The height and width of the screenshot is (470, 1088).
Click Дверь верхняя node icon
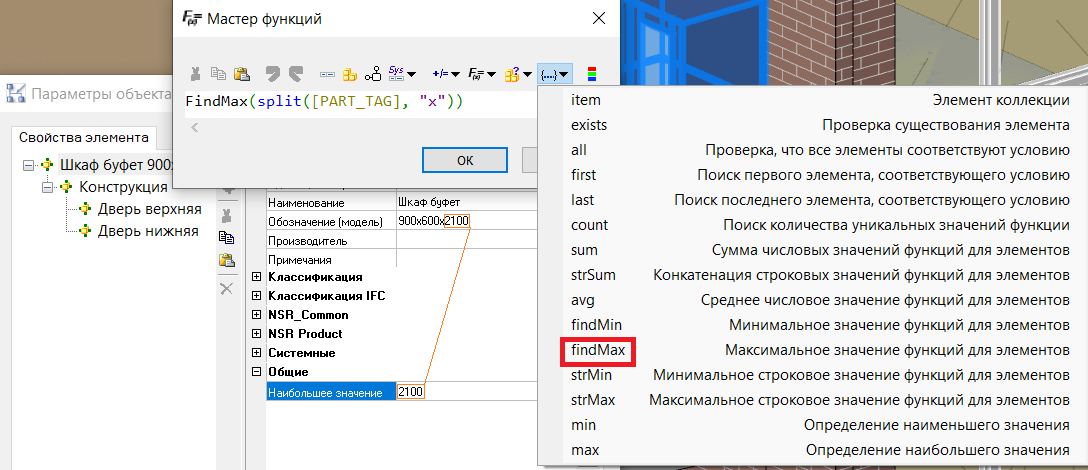coord(85,209)
